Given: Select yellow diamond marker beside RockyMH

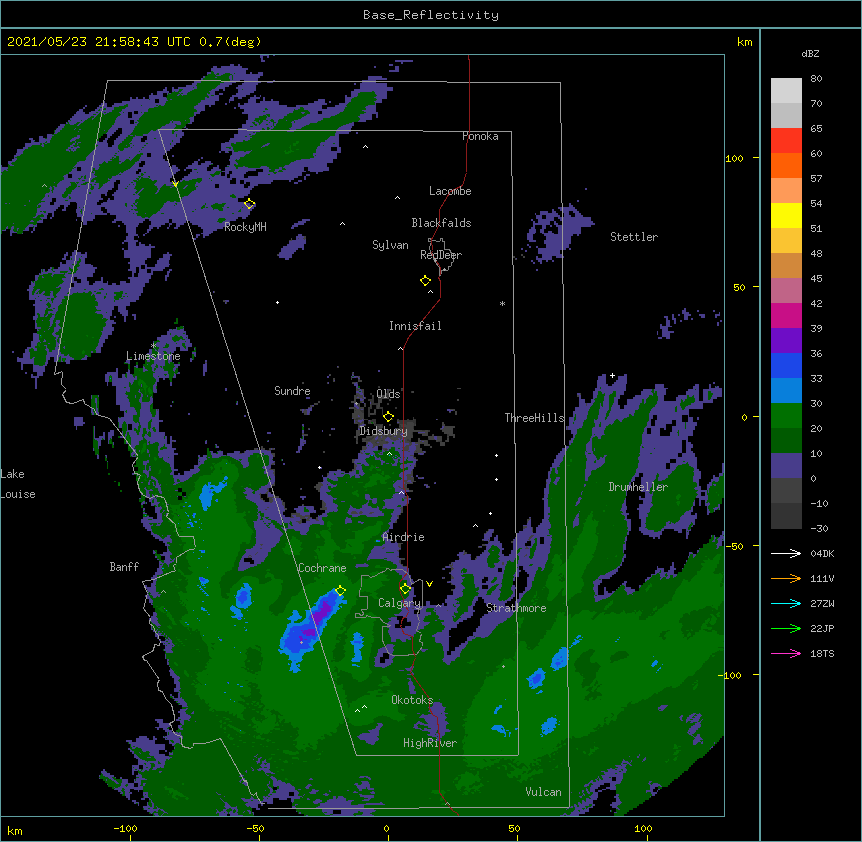Looking at the screenshot, I should 250,204.
